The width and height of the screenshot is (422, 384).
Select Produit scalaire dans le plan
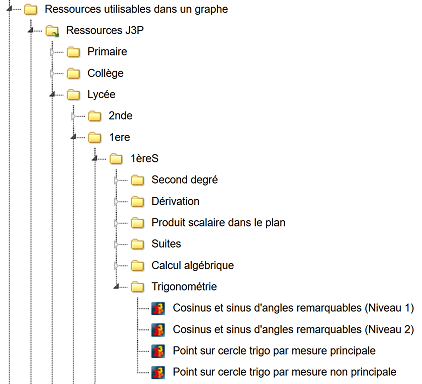click(x=218, y=223)
